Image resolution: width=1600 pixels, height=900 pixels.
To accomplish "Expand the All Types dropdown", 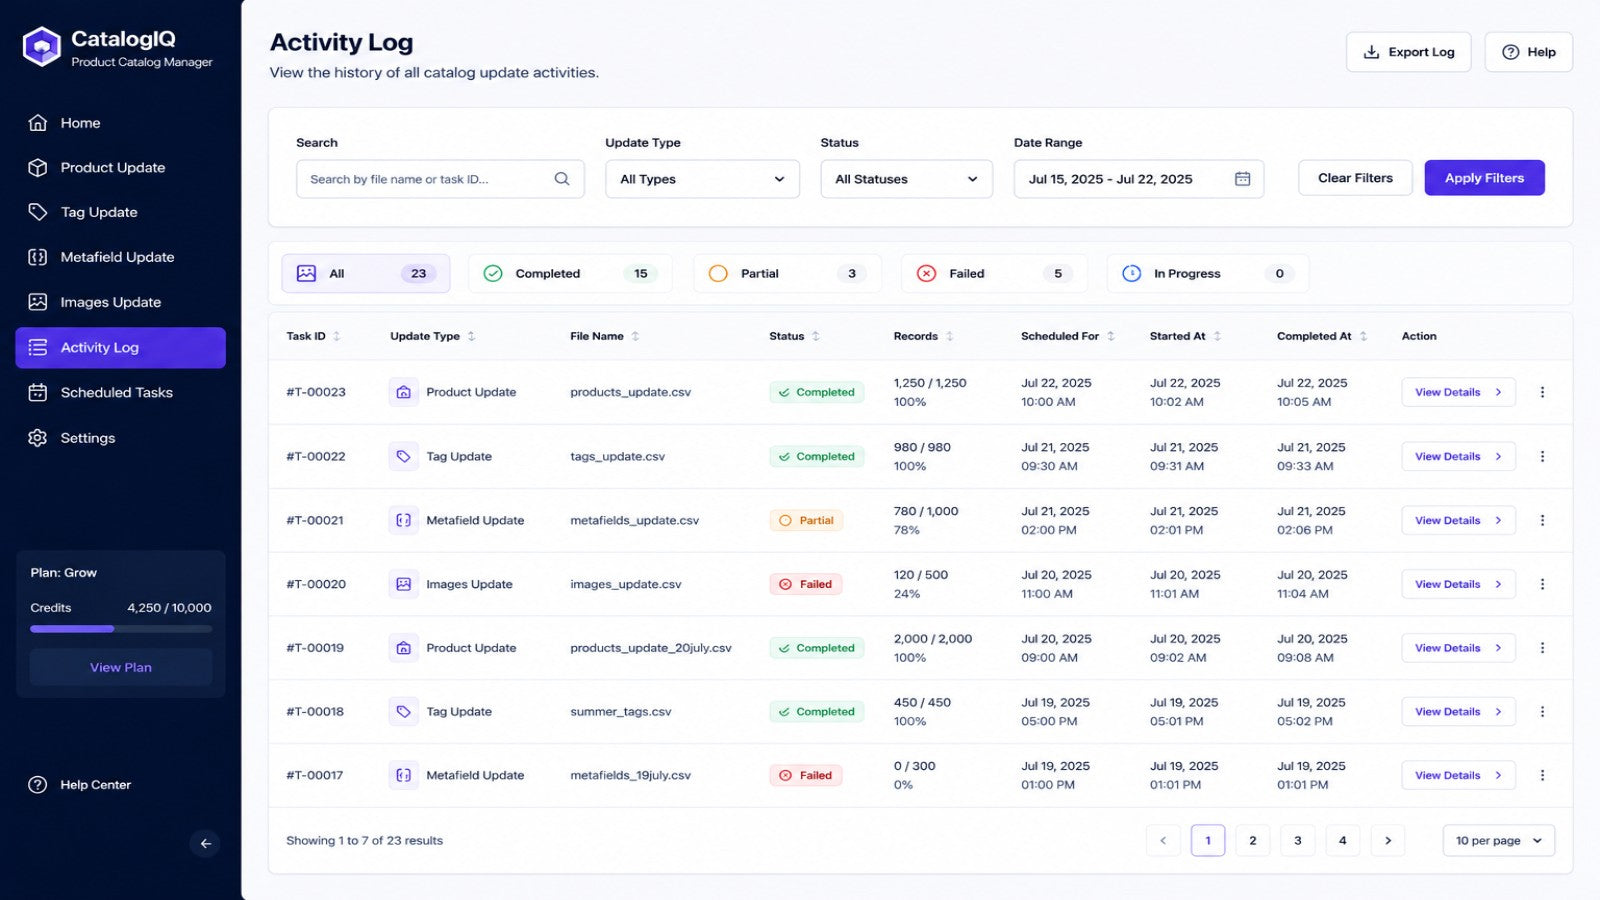I will coord(702,179).
